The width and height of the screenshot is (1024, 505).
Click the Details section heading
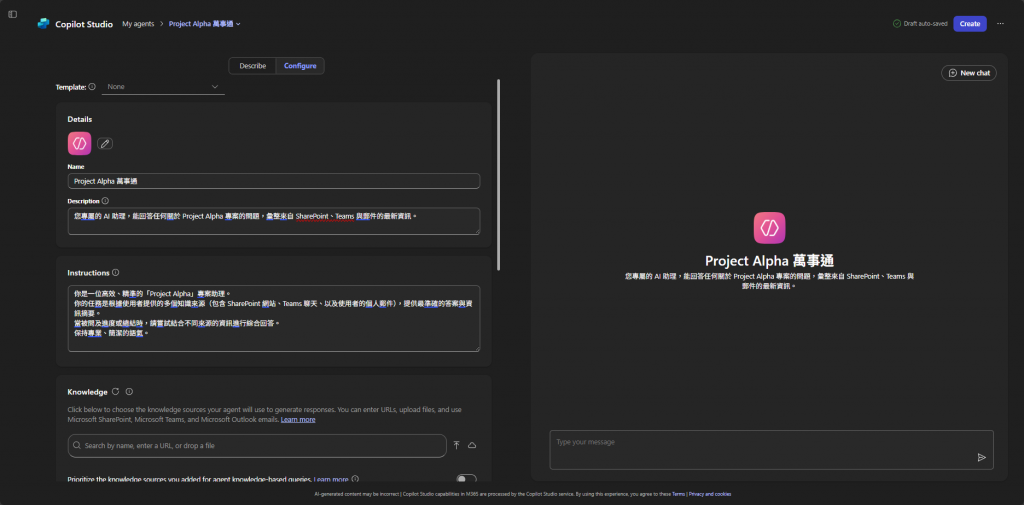[80, 120]
